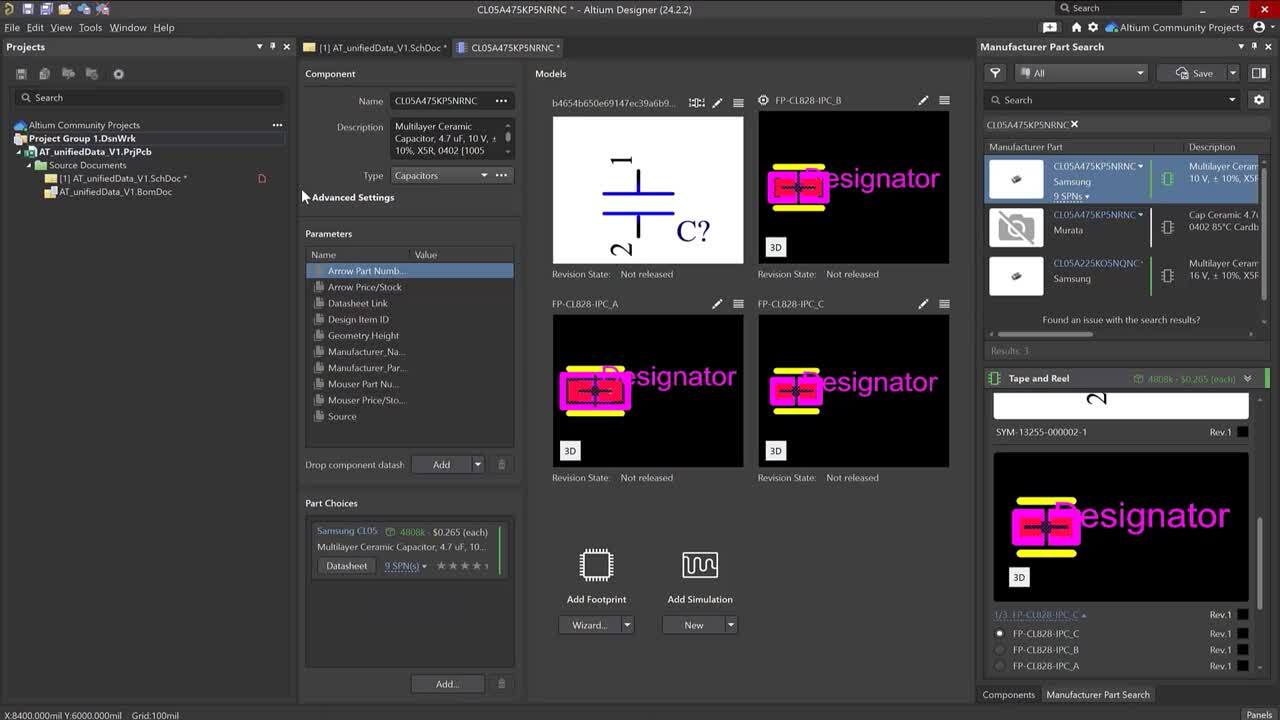1280x720 pixels.
Task: Click the save icon in Projects panel toolbar
Action: pos(21,74)
